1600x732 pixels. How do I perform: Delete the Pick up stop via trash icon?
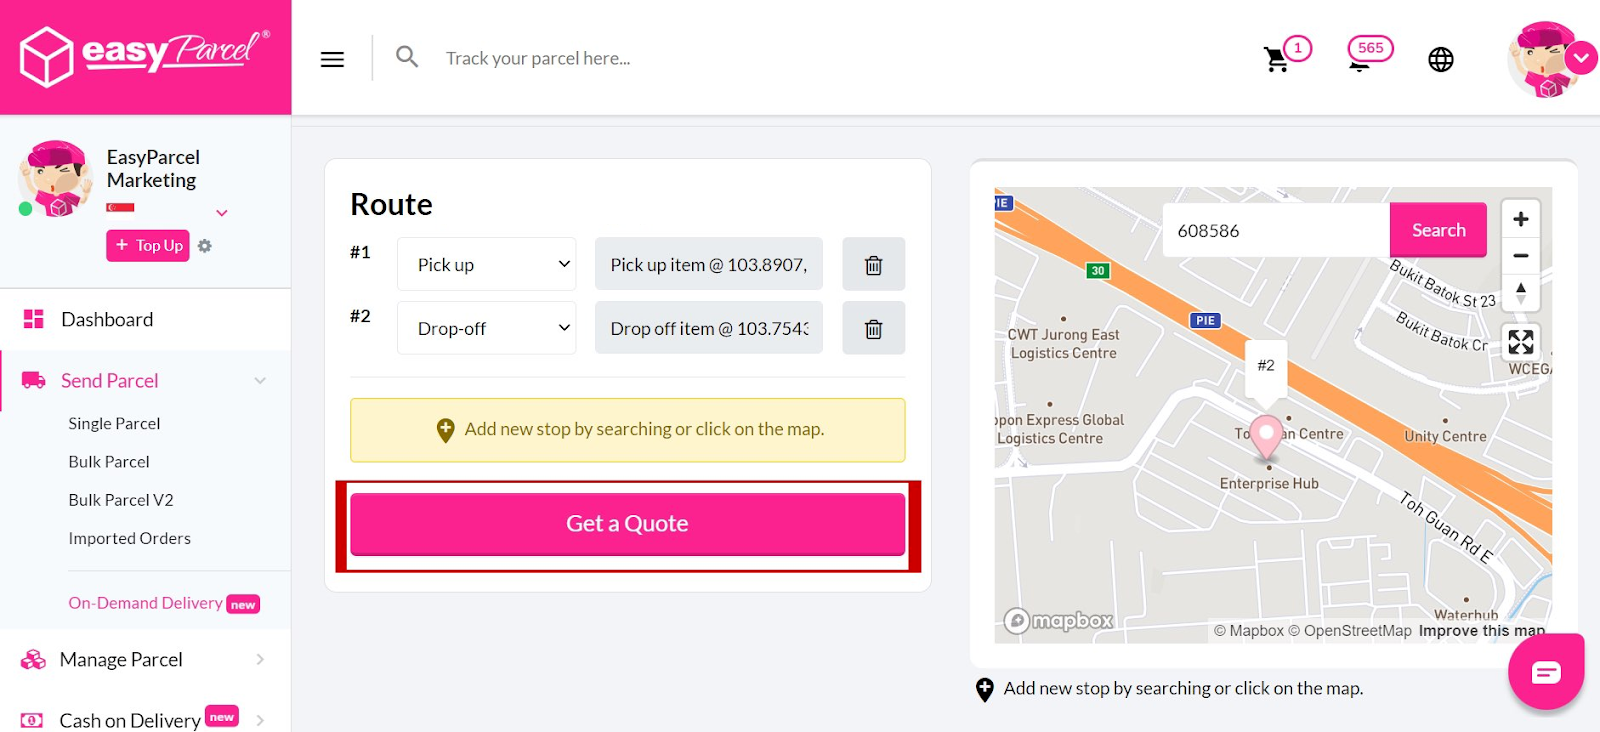[873, 264]
